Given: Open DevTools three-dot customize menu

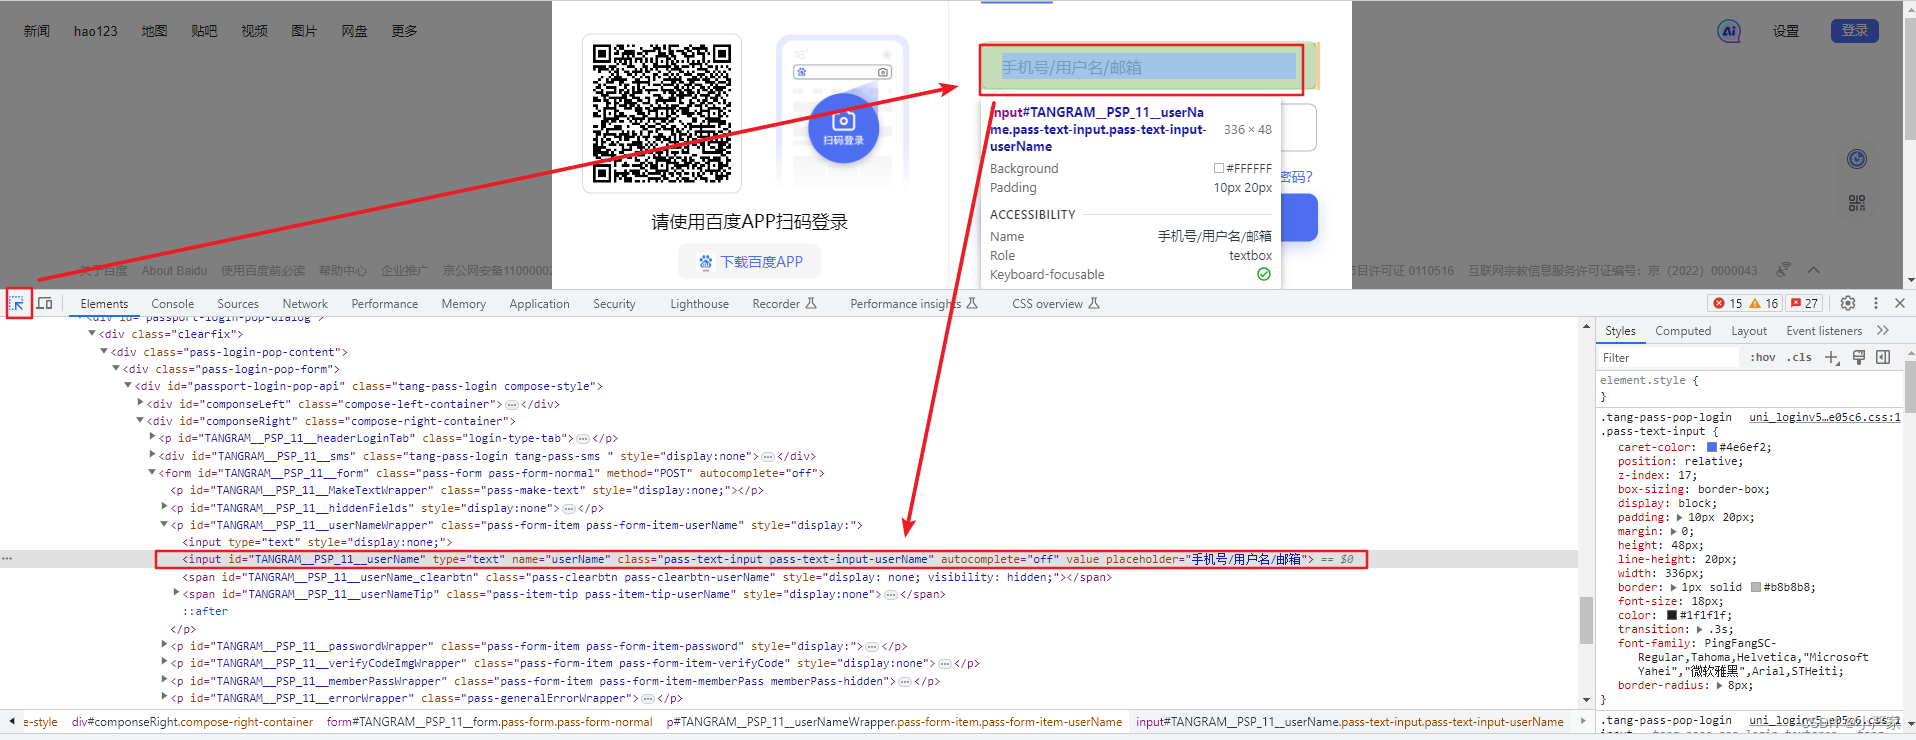Looking at the screenshot, I should [x=1876, y=303].
